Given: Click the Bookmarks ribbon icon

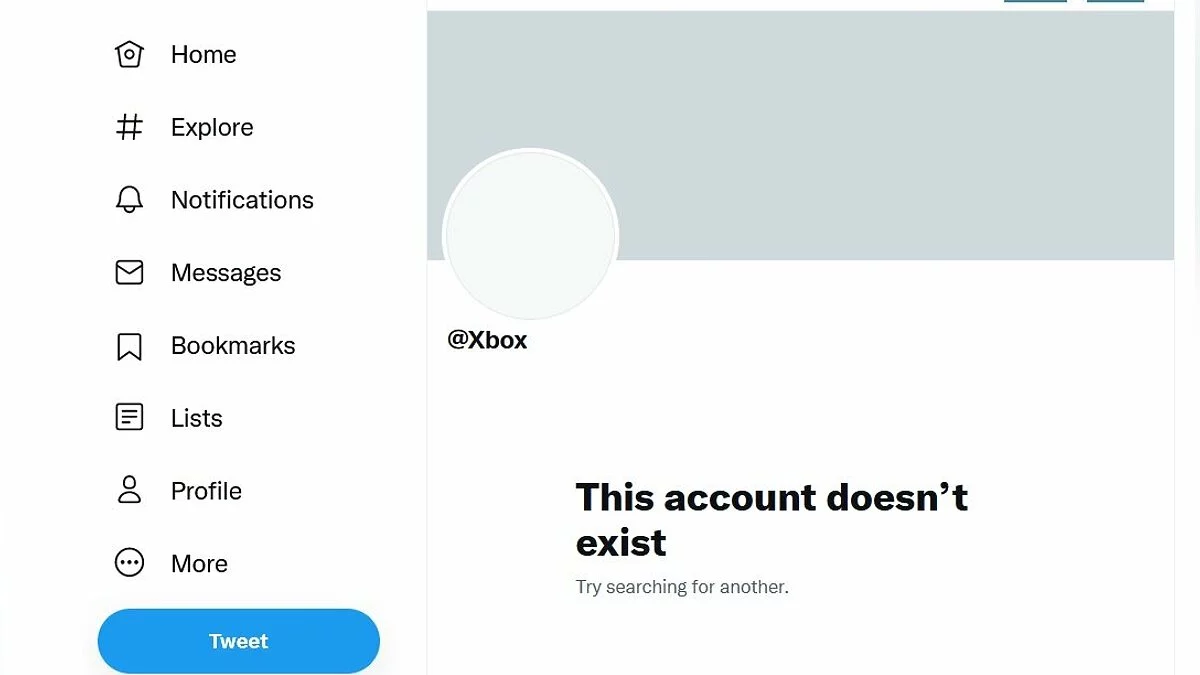Looking at the screenshot, I should click(129, 346).
